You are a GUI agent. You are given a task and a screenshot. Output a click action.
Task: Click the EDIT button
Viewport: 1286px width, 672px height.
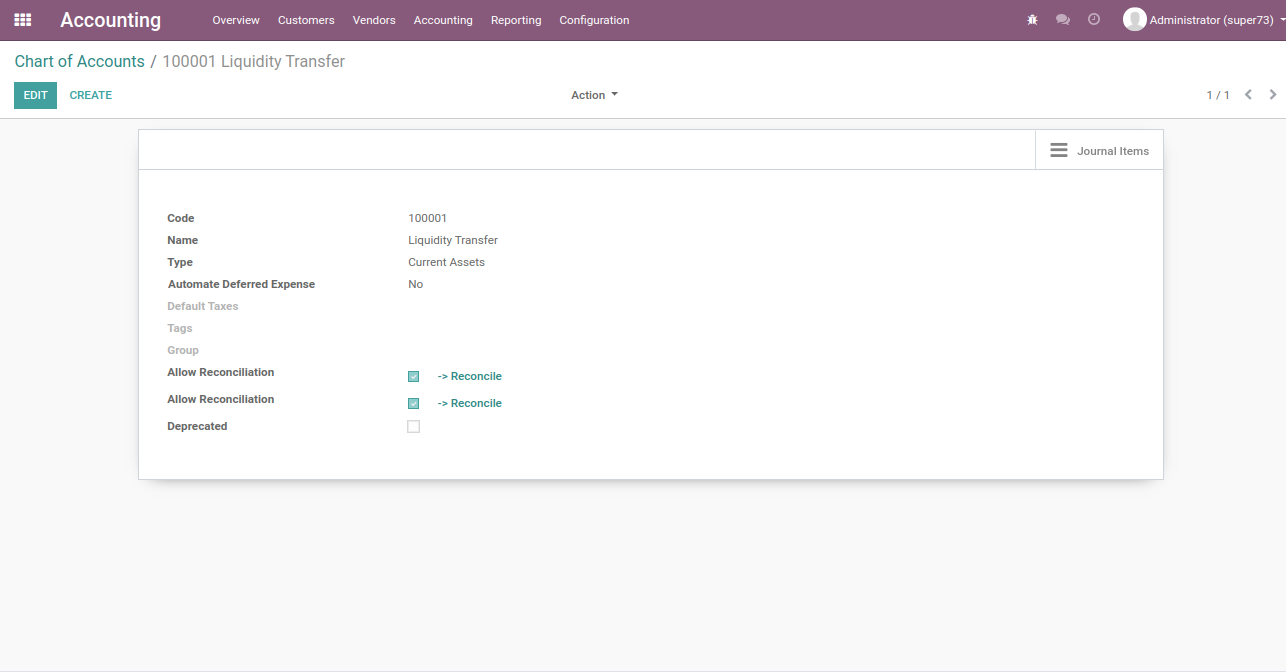35,94
